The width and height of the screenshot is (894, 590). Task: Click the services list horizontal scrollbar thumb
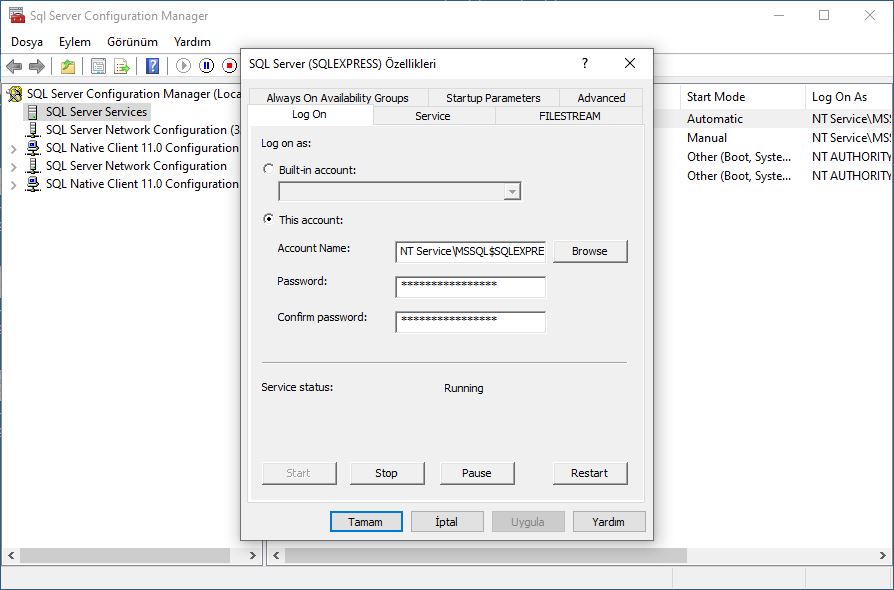click(x=486, y=555)
